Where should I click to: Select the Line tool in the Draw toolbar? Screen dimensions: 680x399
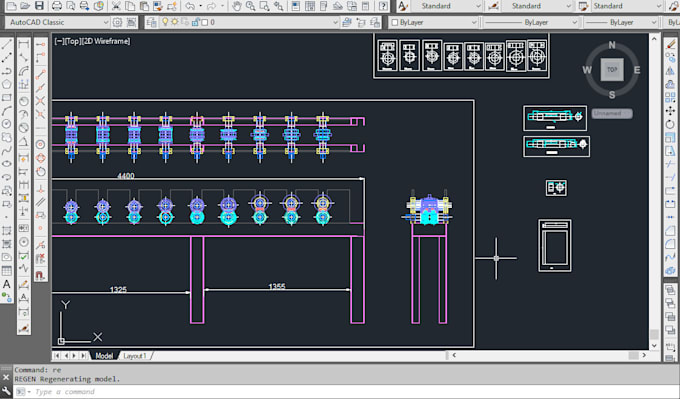tap(7, 44)
